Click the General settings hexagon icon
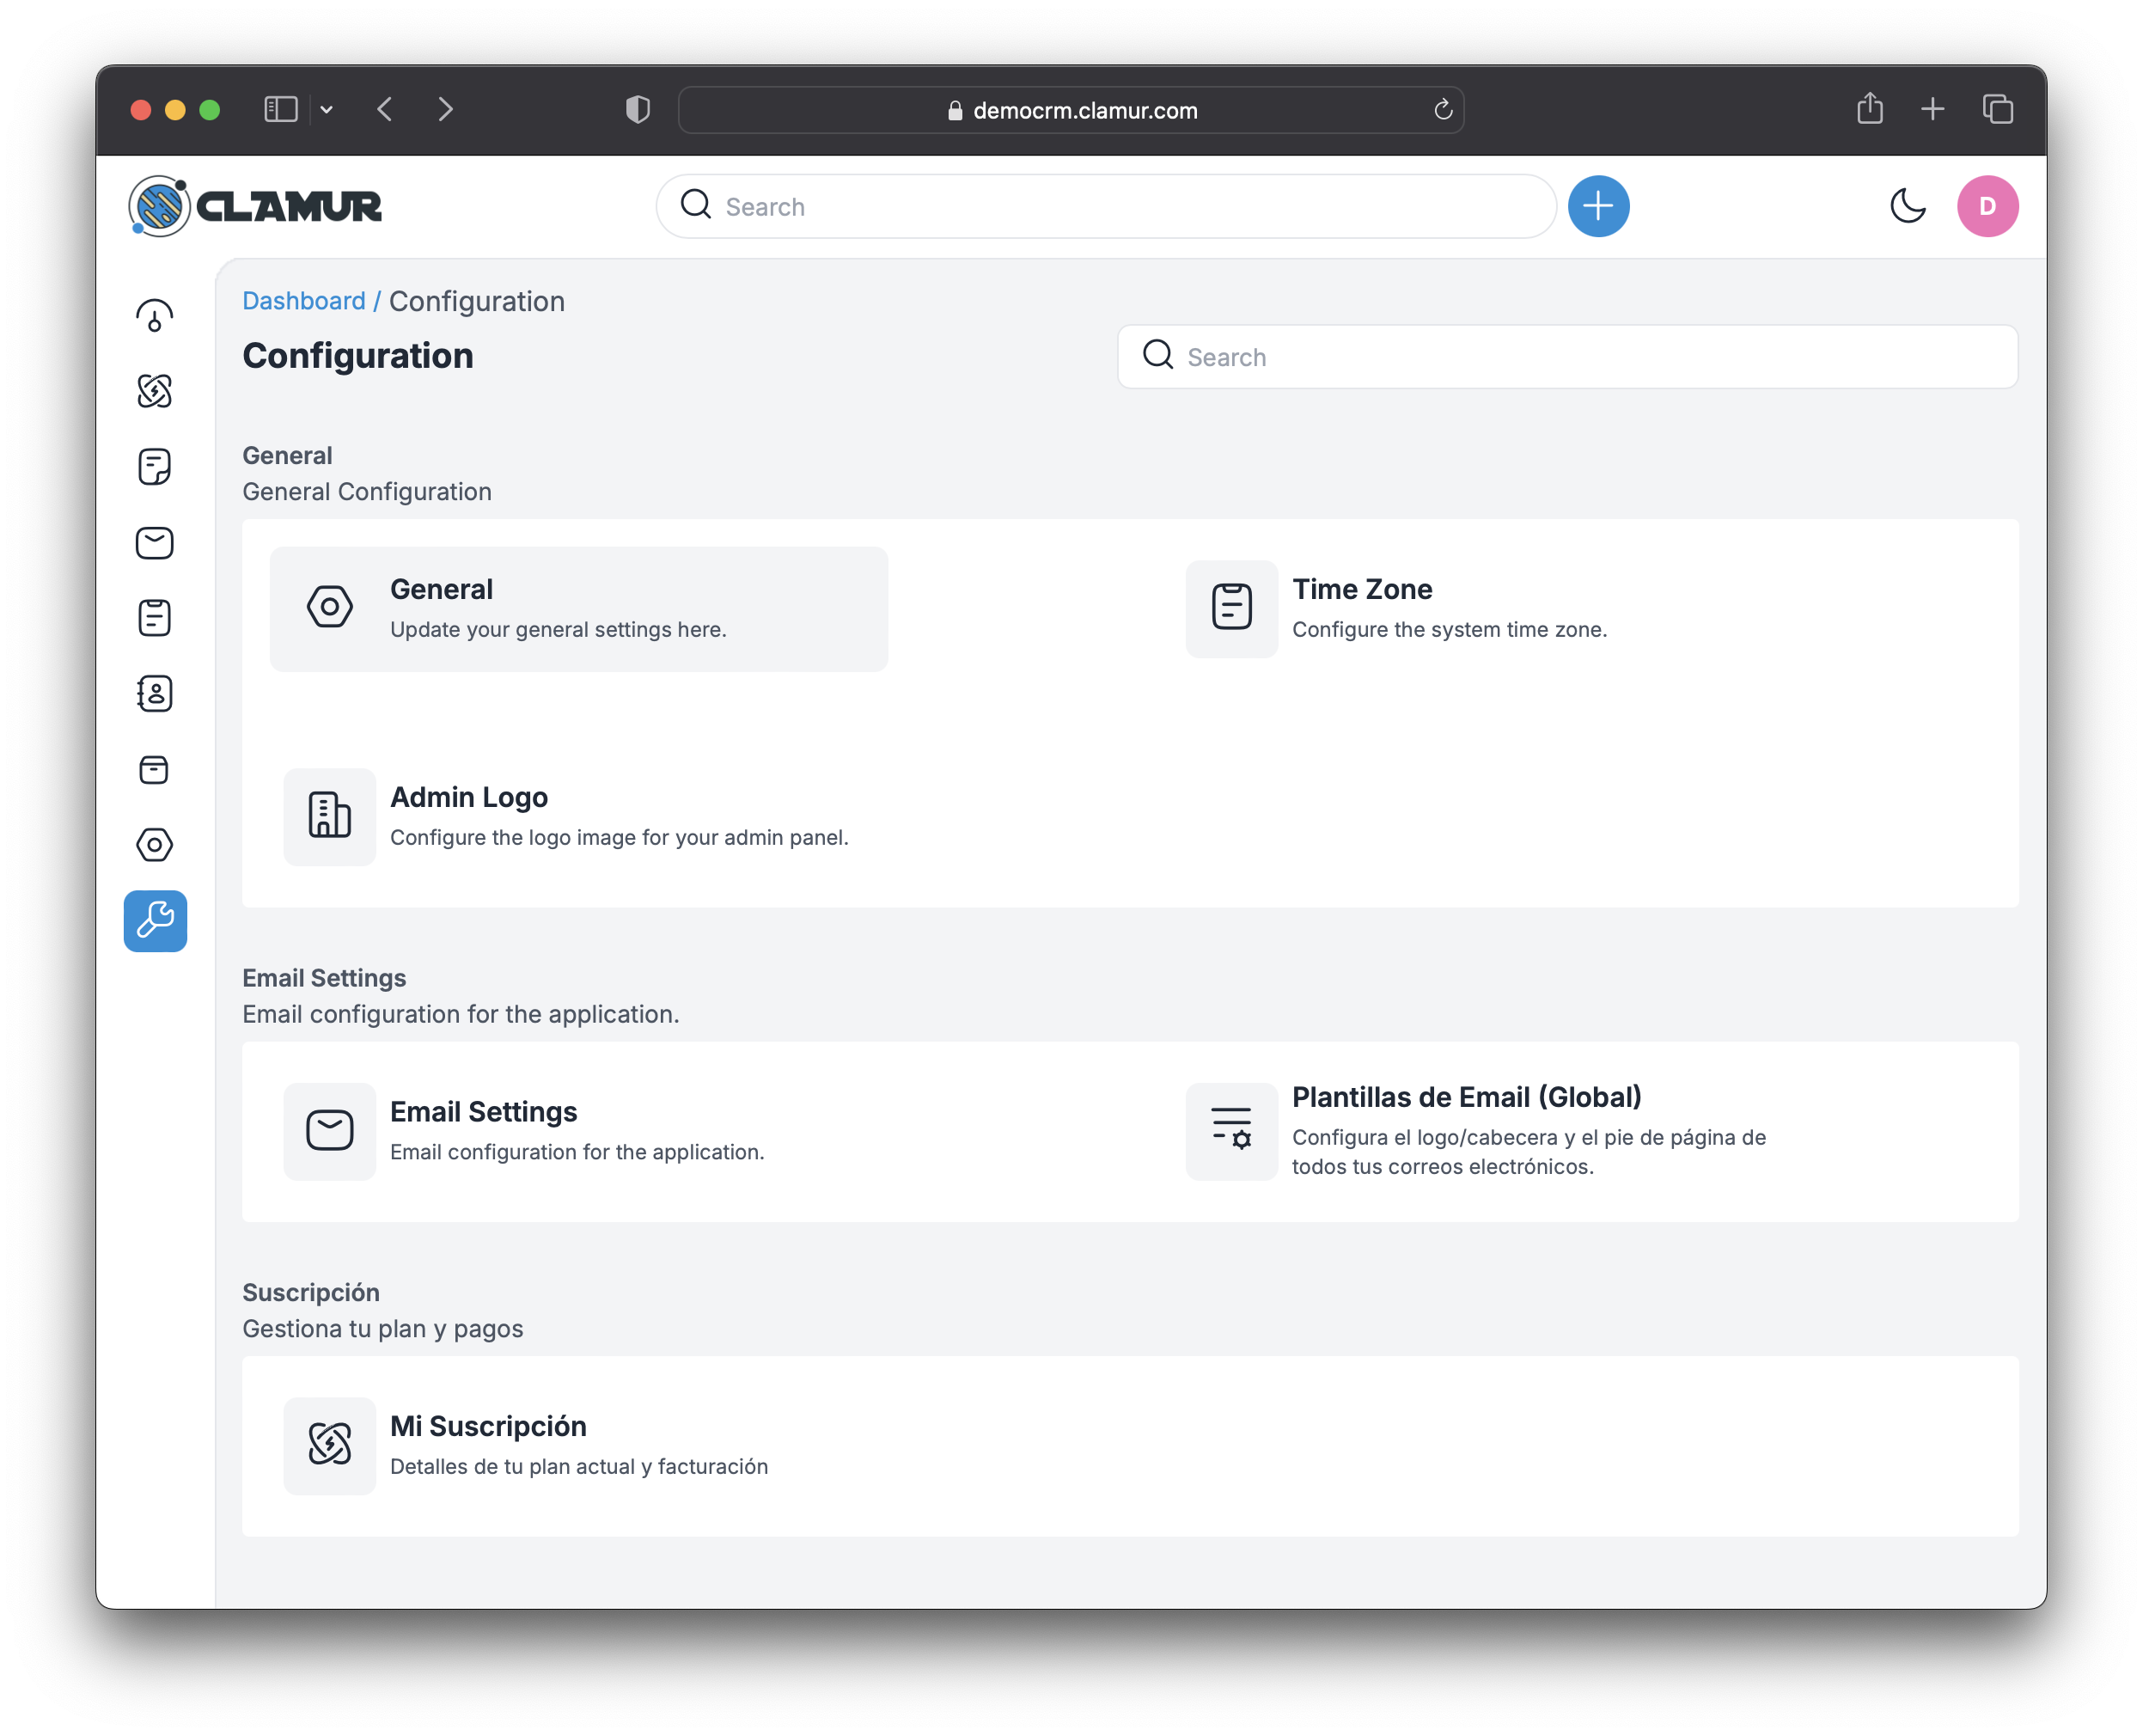This screenshot has height=1736, width=2143. 330,607
